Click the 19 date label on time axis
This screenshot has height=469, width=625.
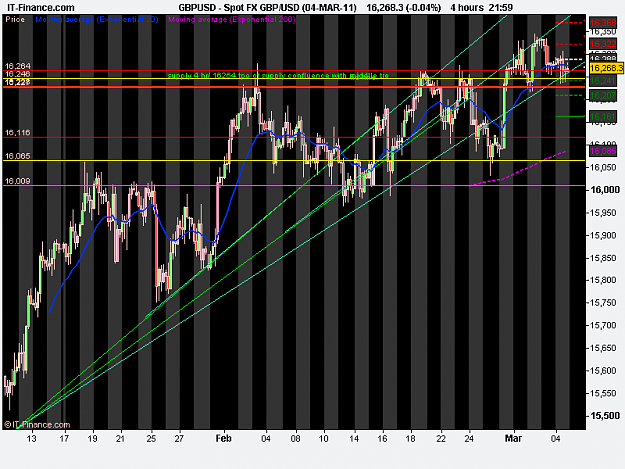point(93,438)
